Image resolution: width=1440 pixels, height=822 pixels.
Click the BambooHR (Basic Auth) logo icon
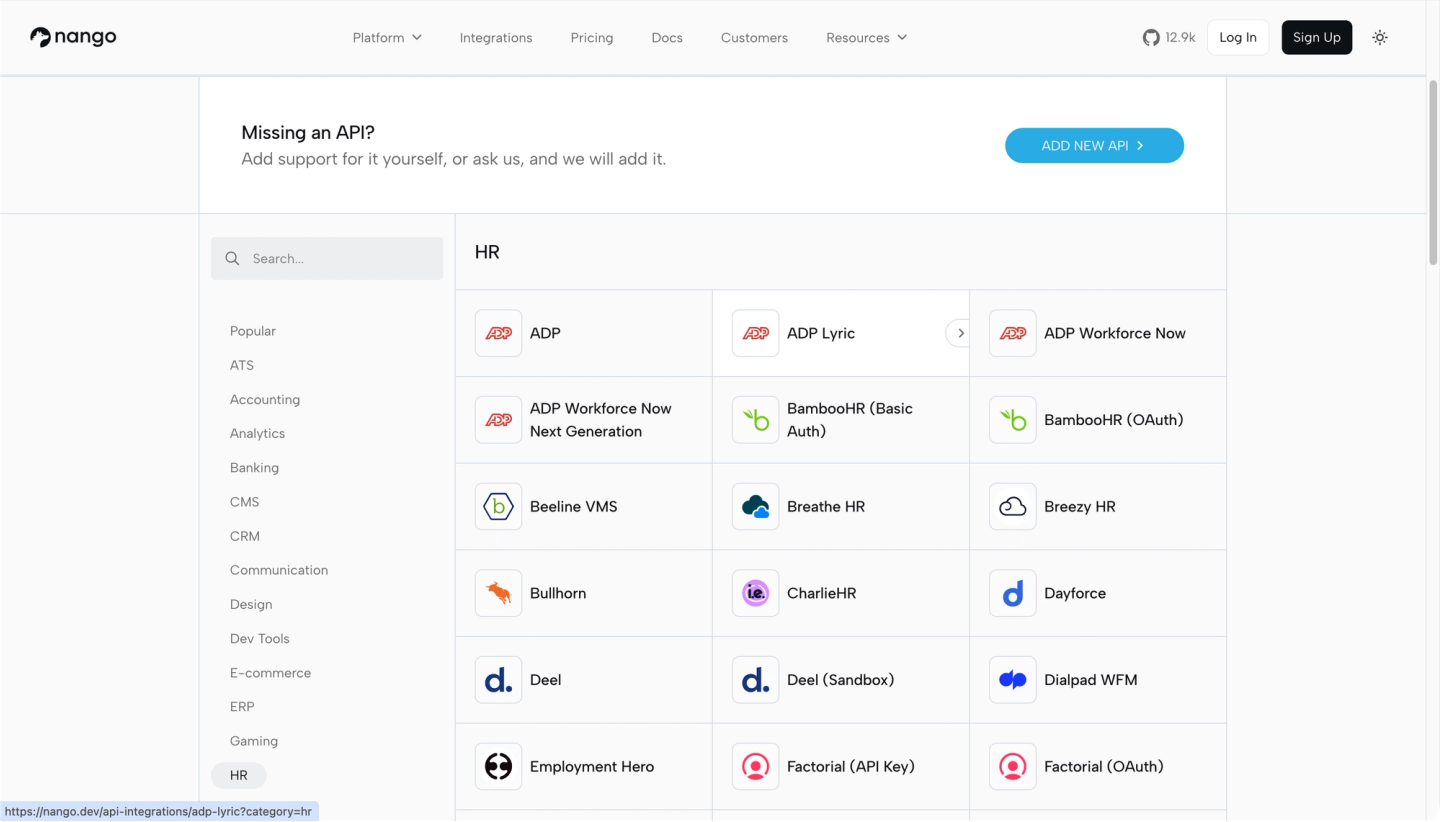coord(755,420)
